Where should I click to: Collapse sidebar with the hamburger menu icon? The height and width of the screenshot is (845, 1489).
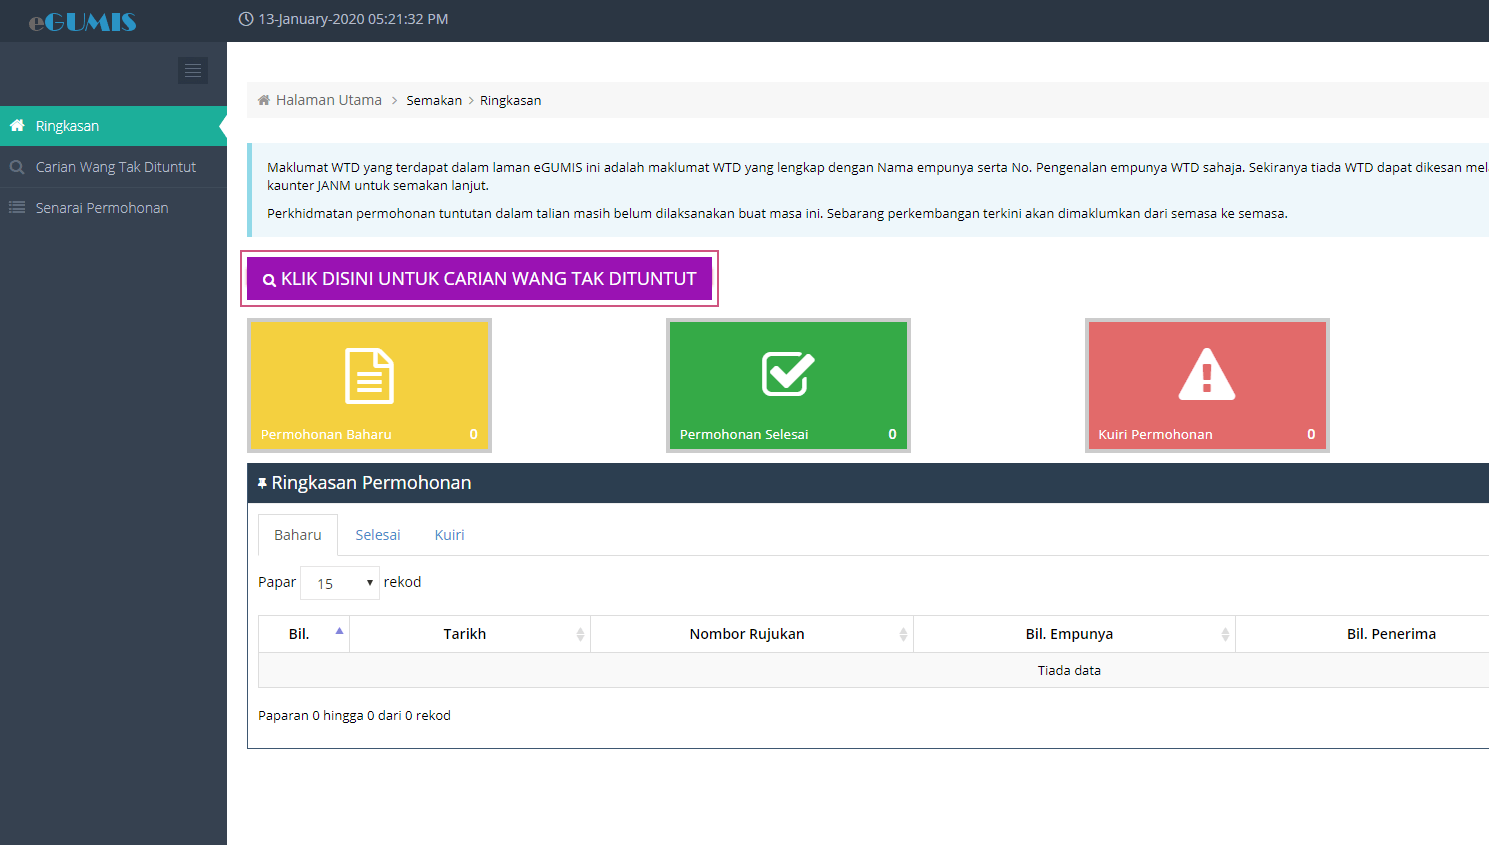(193, 70)
